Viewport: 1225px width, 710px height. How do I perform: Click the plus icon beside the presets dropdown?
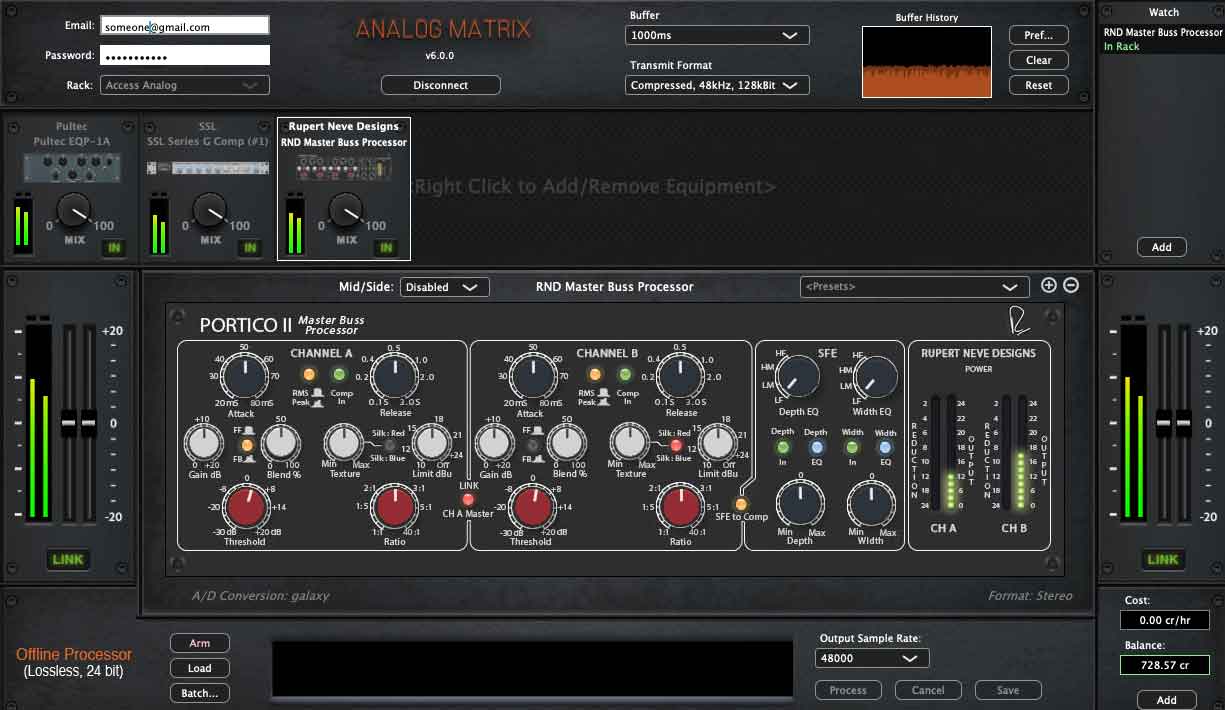tap(1048, 285)
